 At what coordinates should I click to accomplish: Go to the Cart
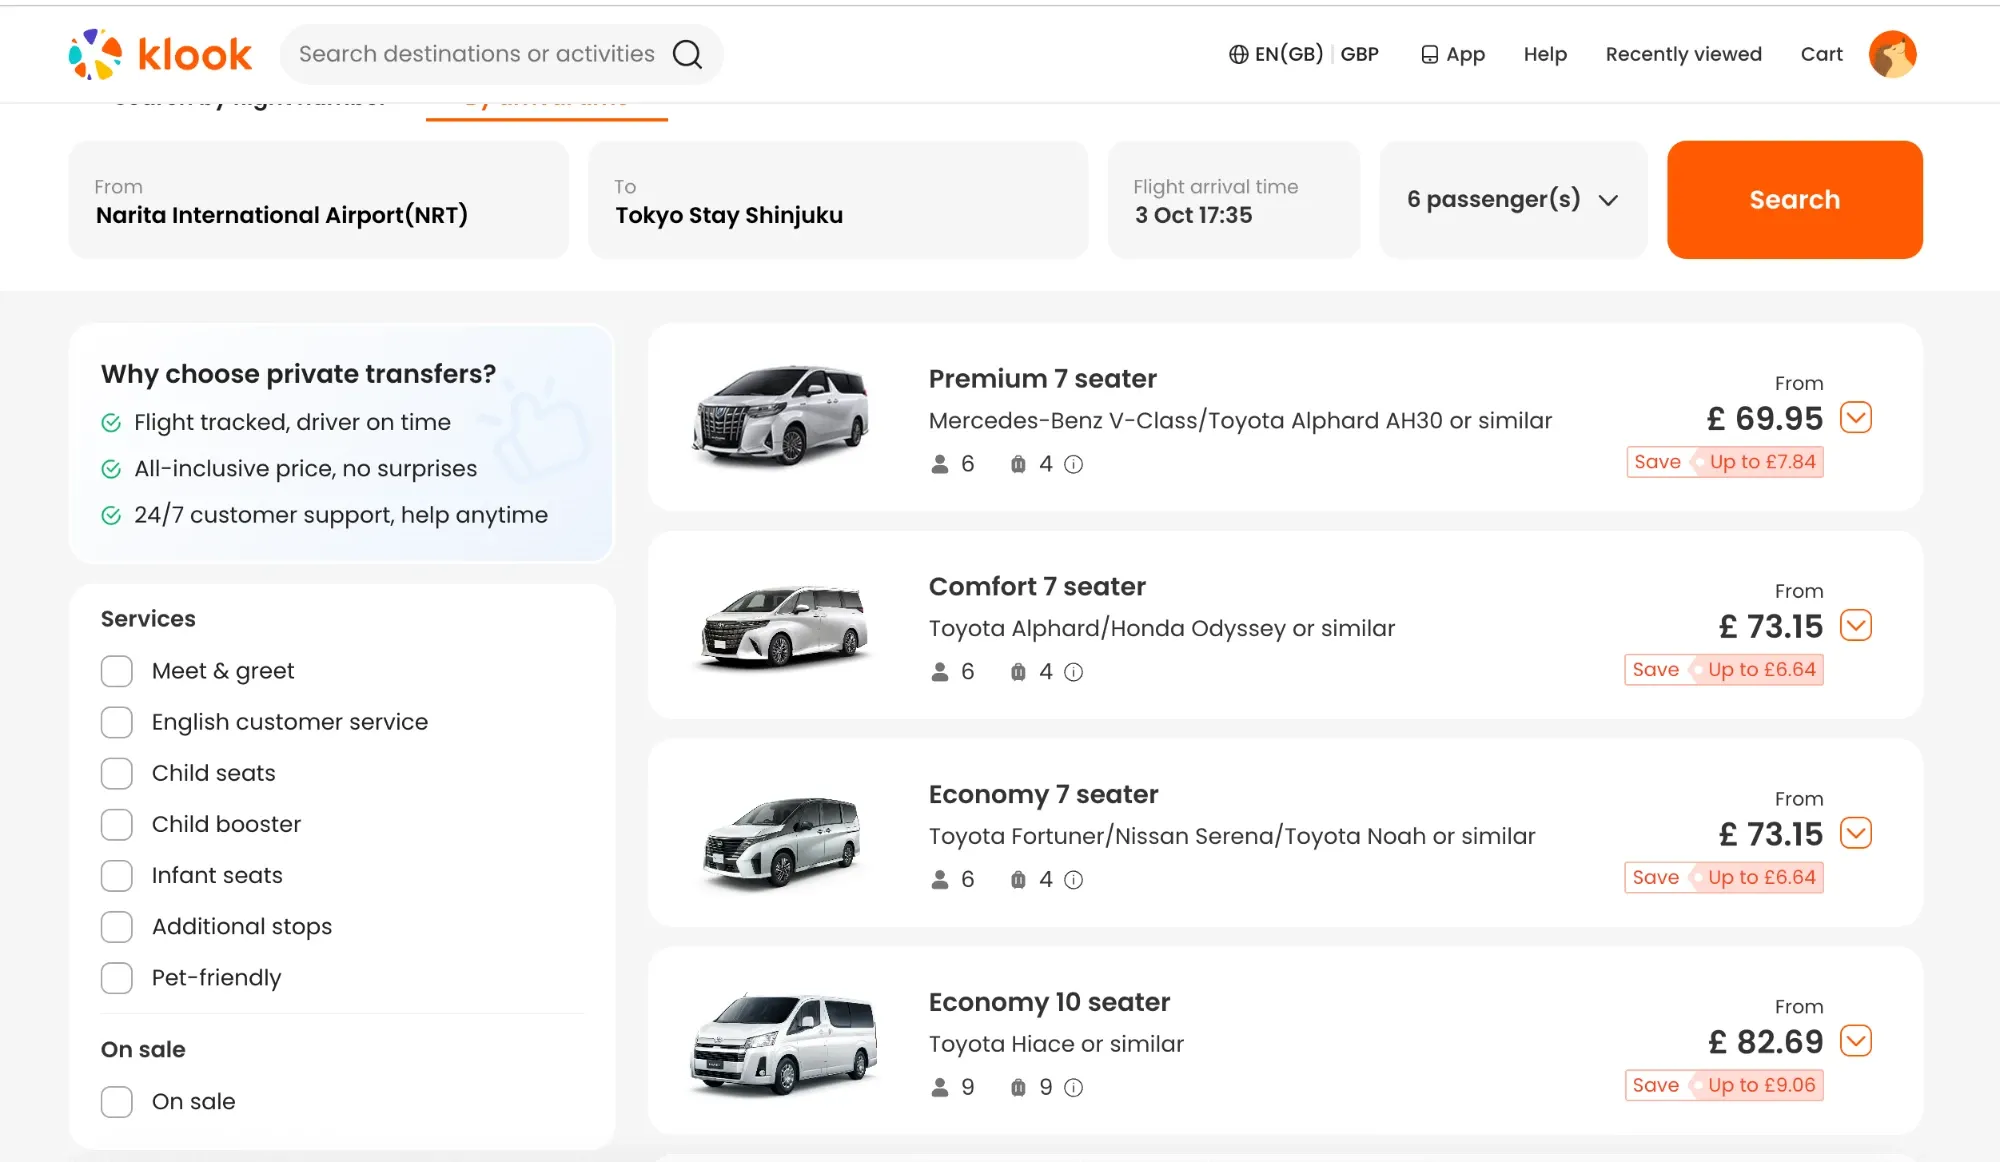1822,54
